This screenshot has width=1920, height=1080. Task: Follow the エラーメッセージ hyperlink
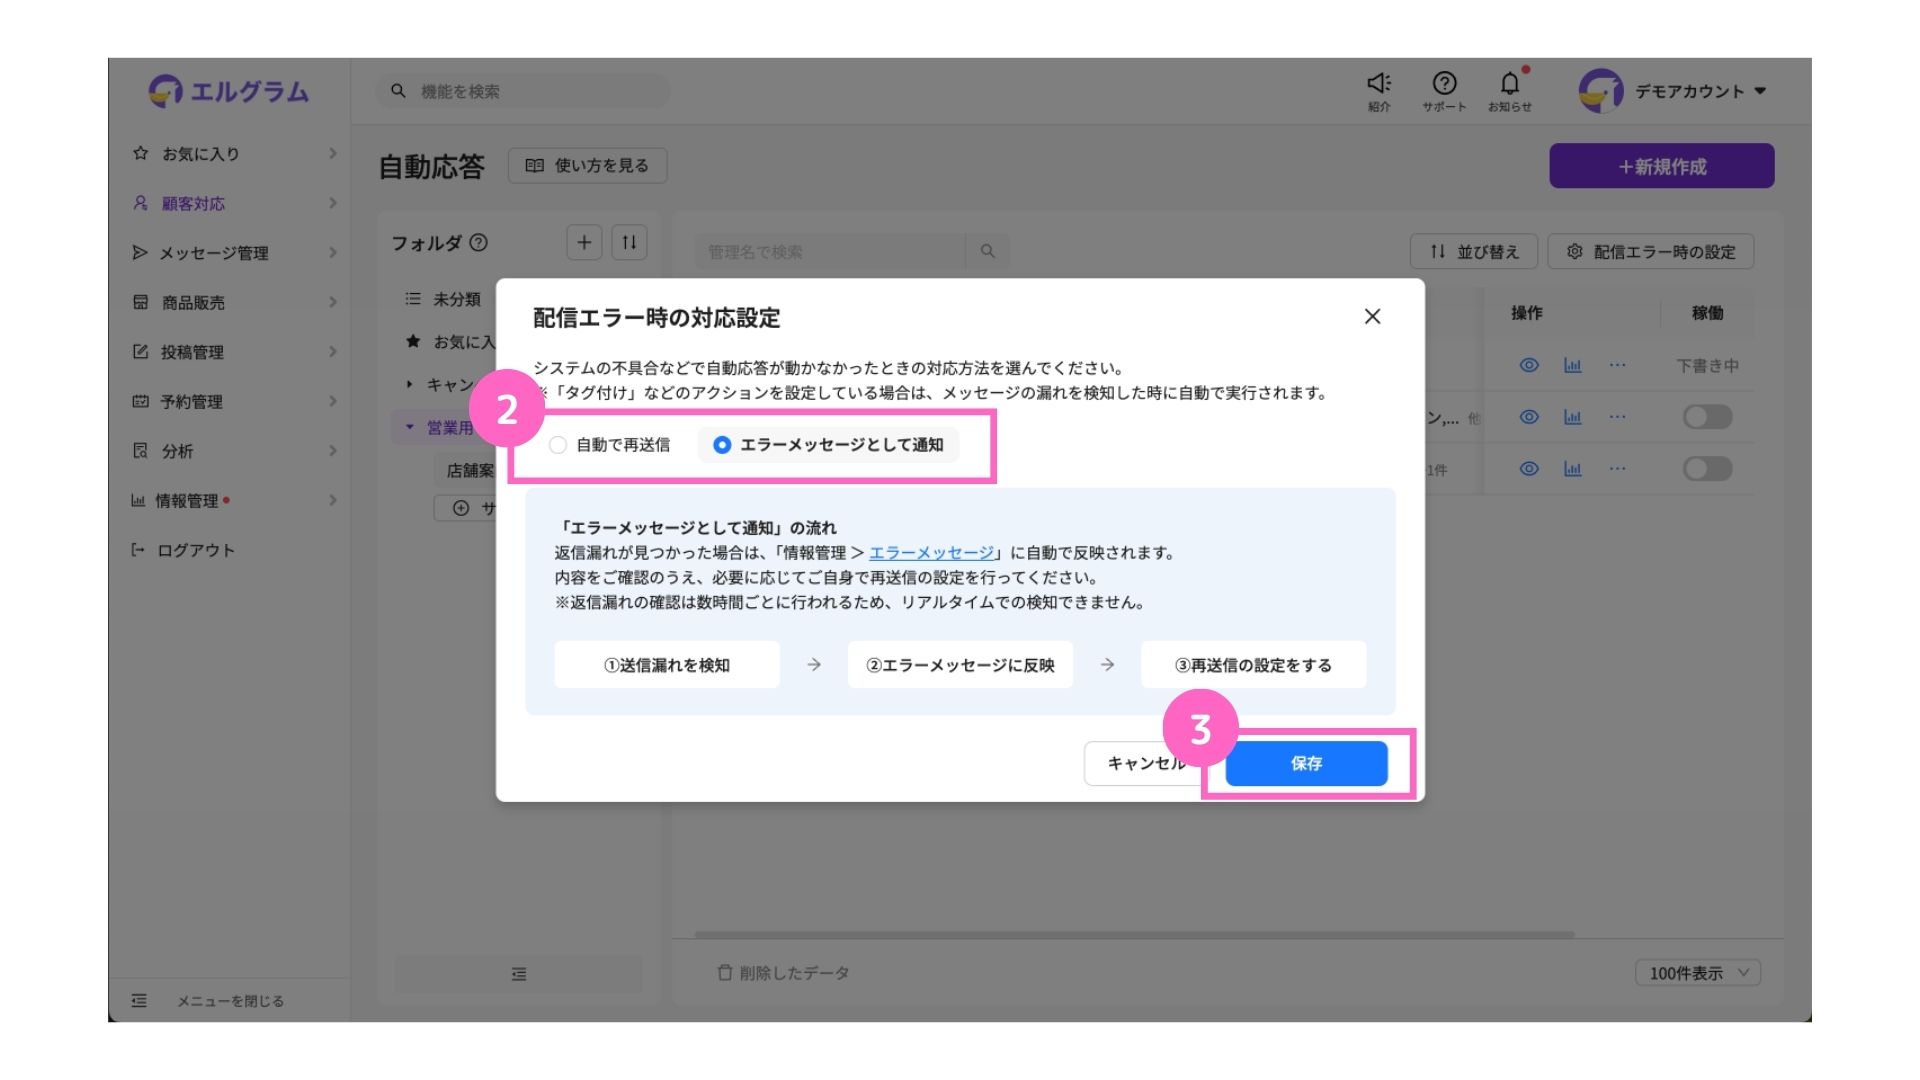931,553
